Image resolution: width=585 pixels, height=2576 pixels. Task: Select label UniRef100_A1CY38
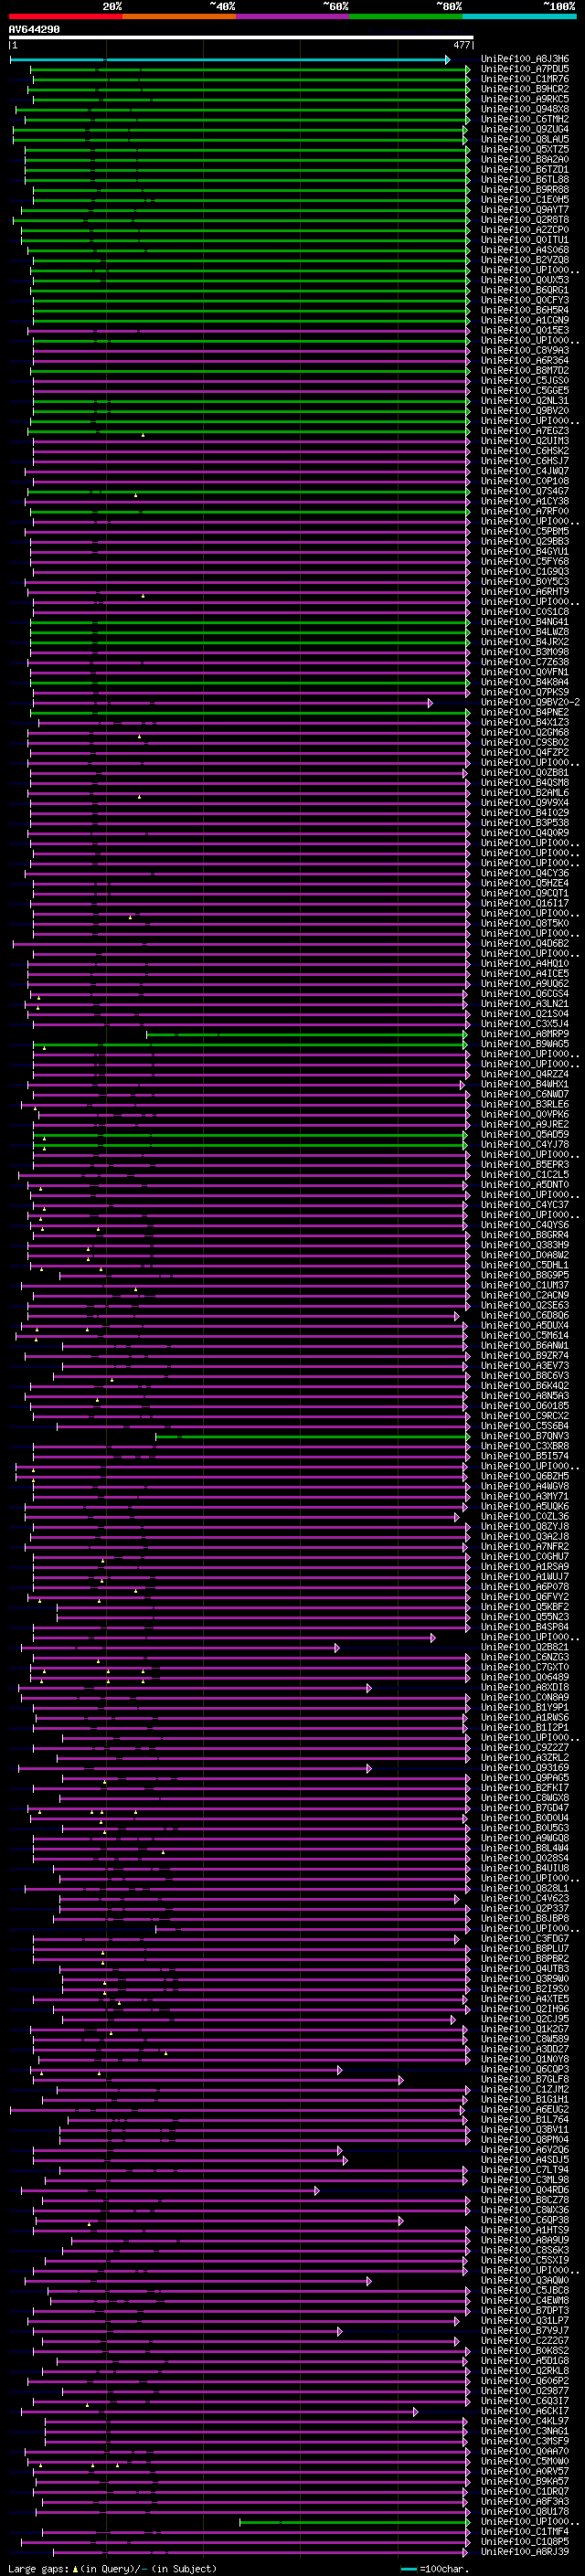525,501
